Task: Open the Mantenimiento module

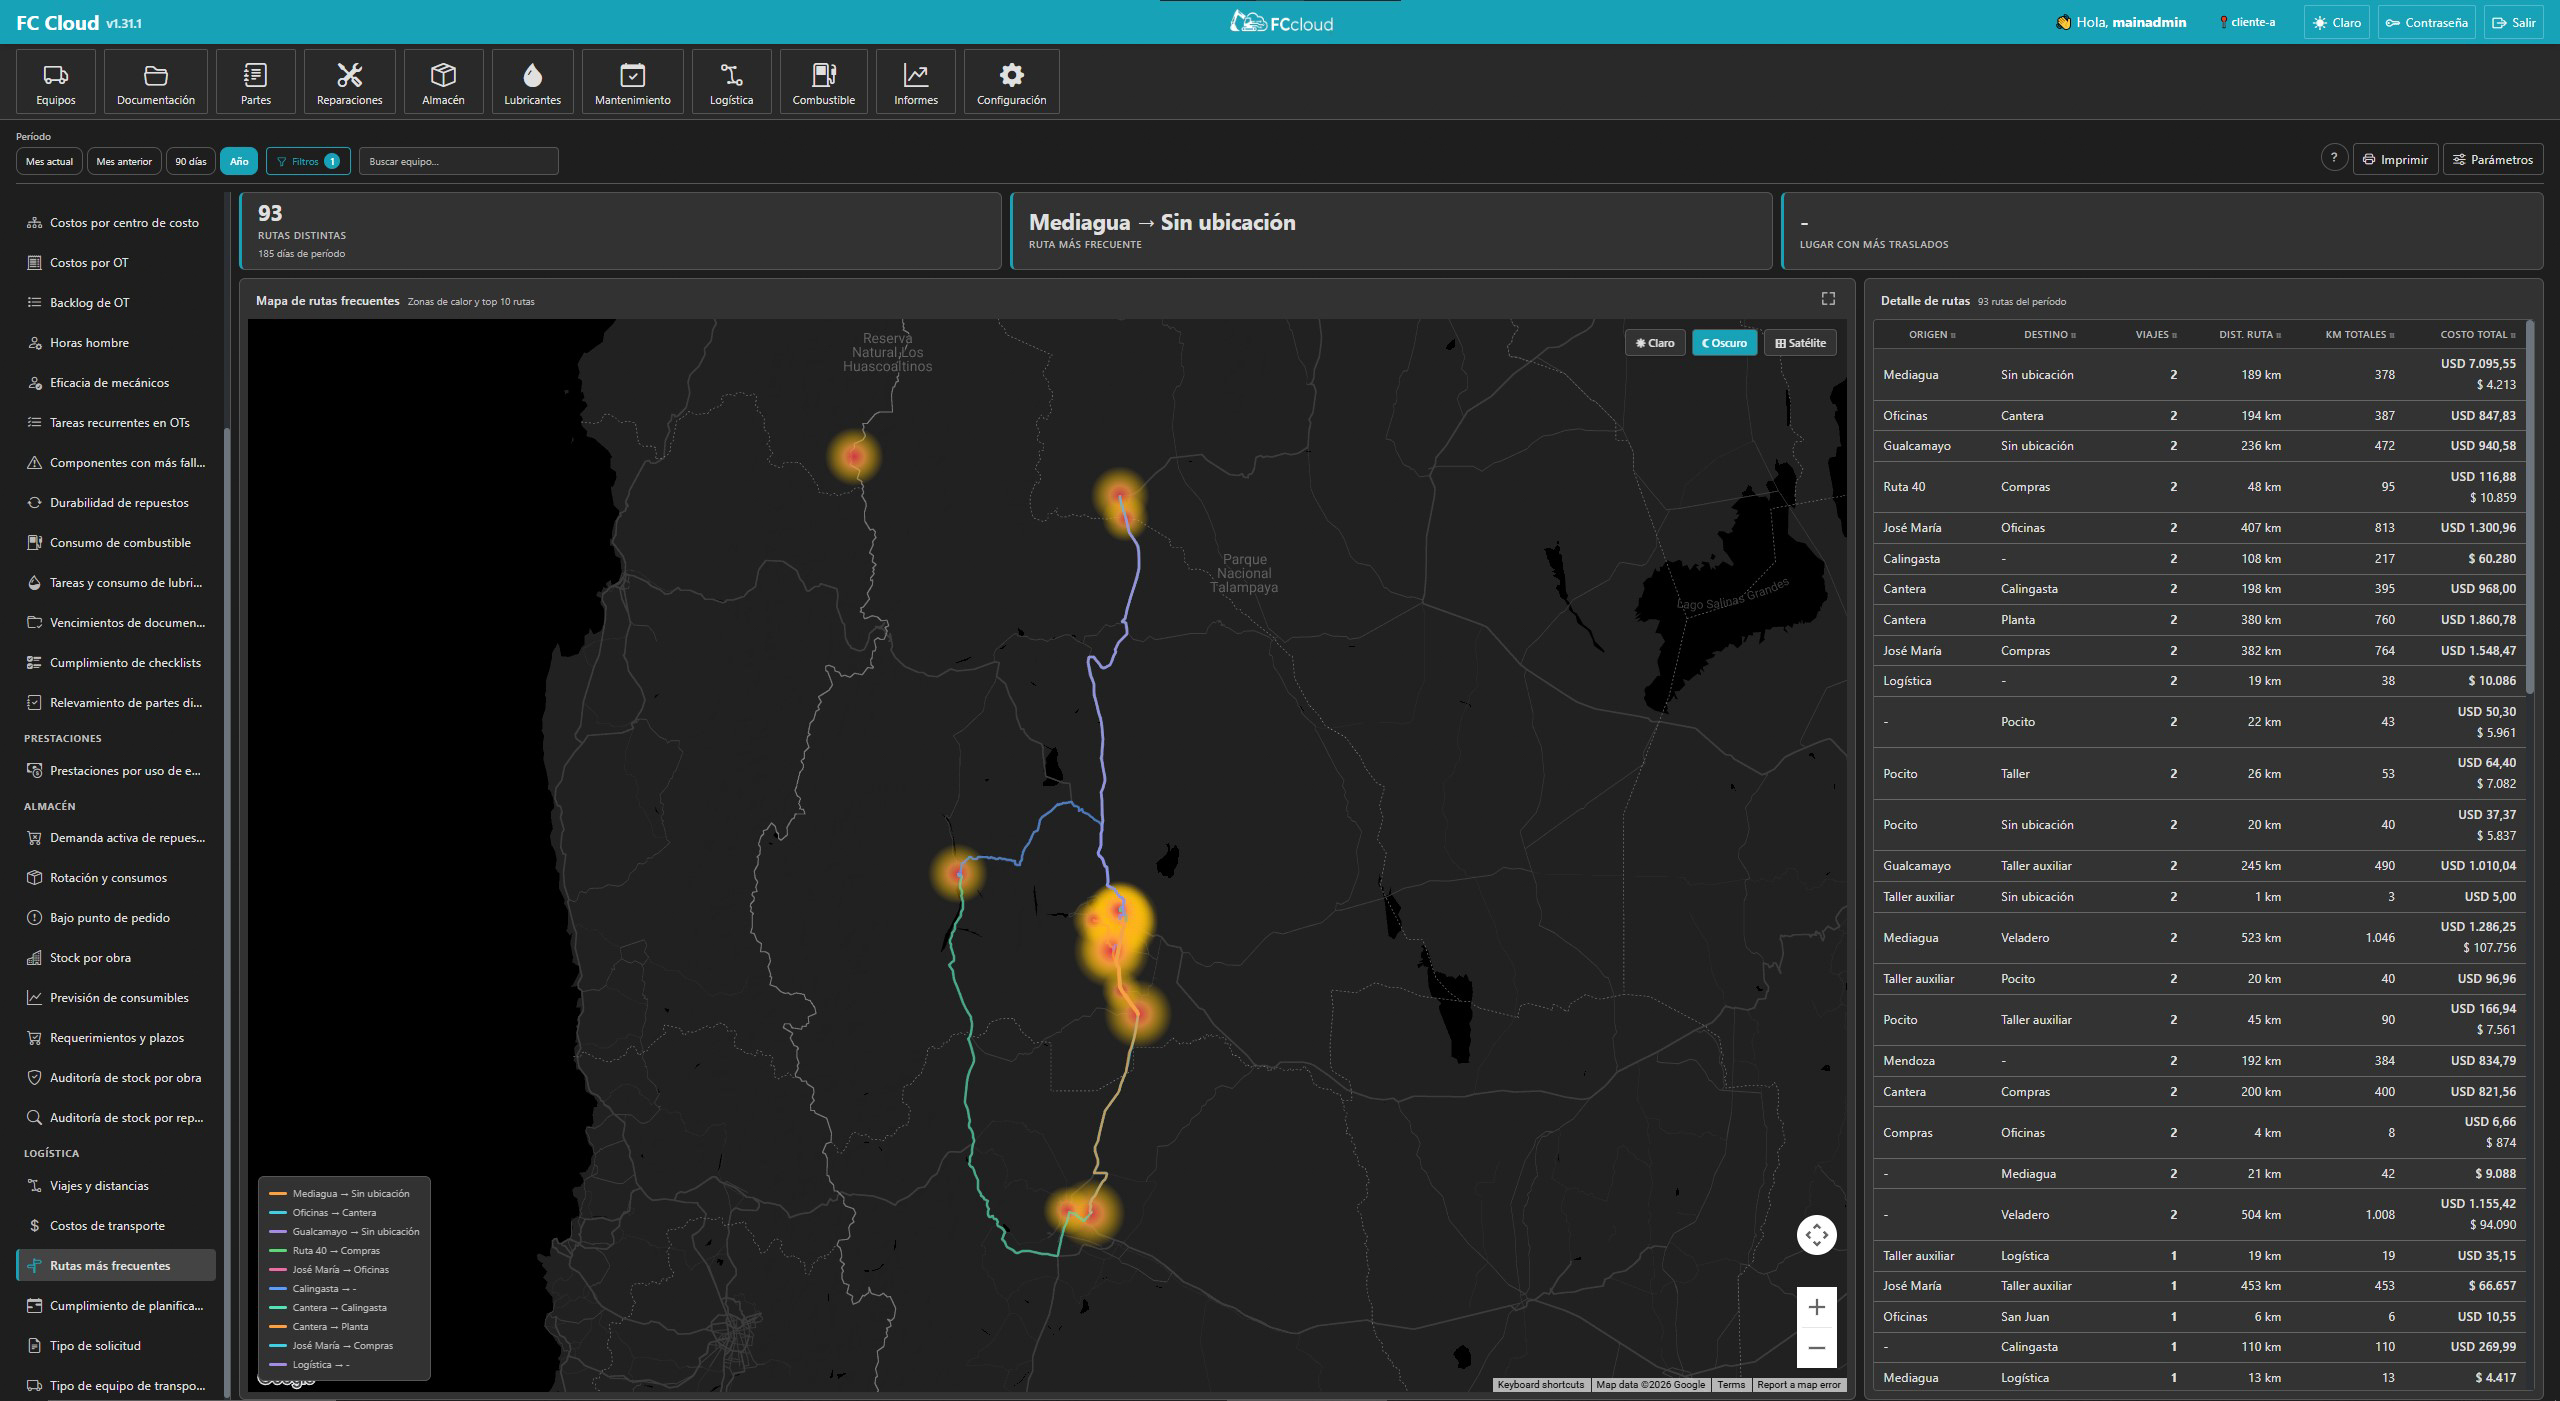Action: pyautogui.click(x=633, y=82)
